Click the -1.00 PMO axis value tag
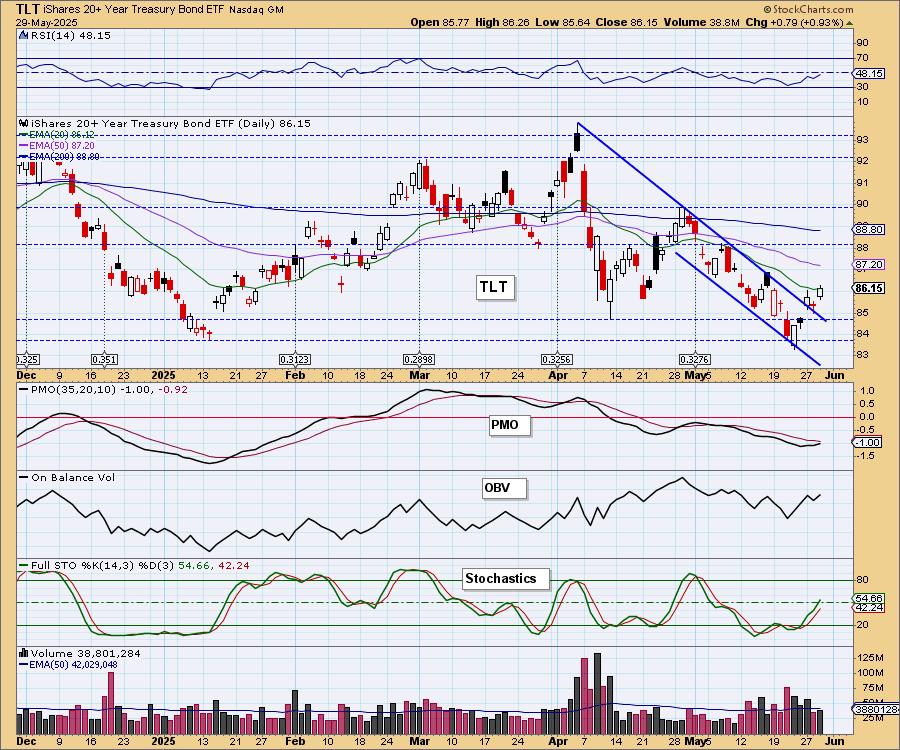Image resolution: width=900 pixels, height=750 pixels. click(x=867, y=442)
